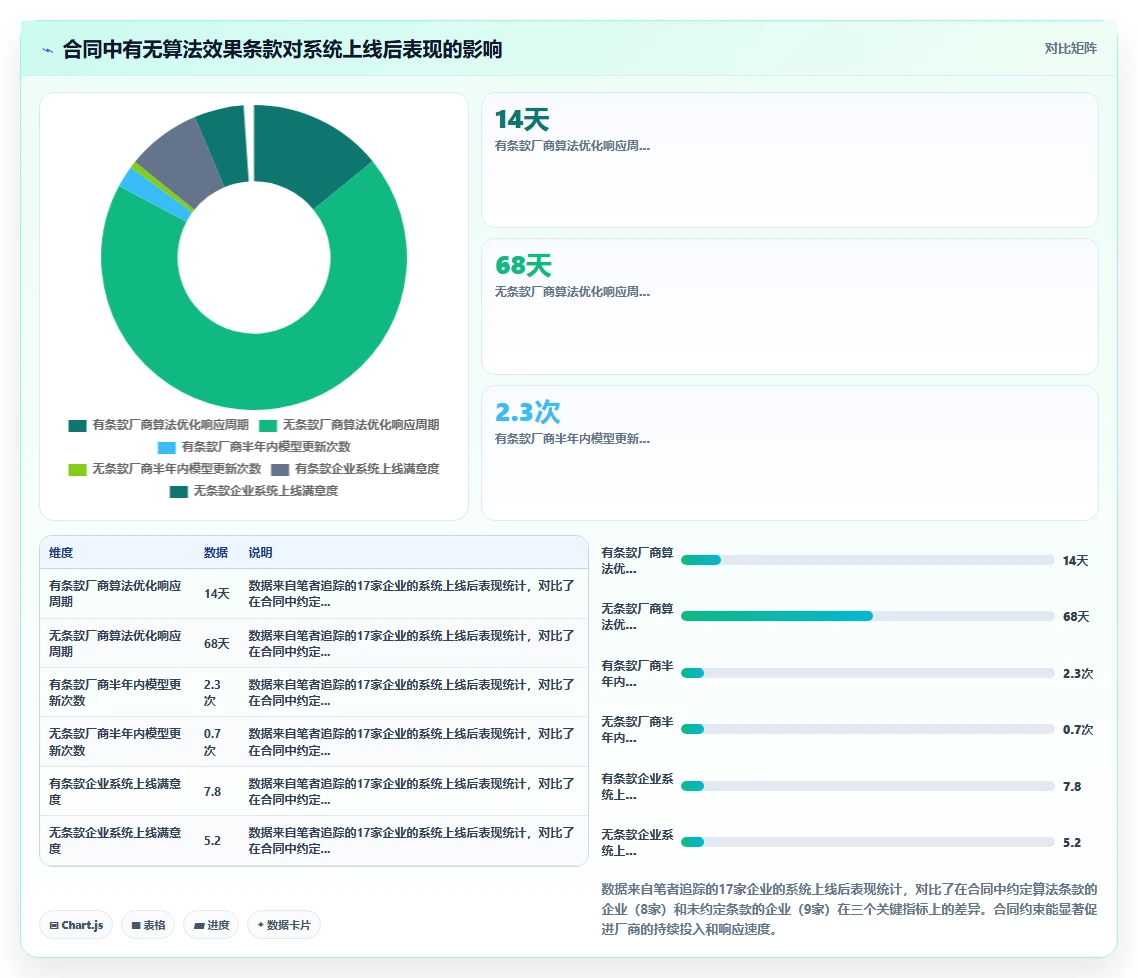Image resolution: width=1138 pixels, height=978 pixels.
Task: Click the dashboard title 合同中有无算法效果条款
Action: click(x=282, y=49)
